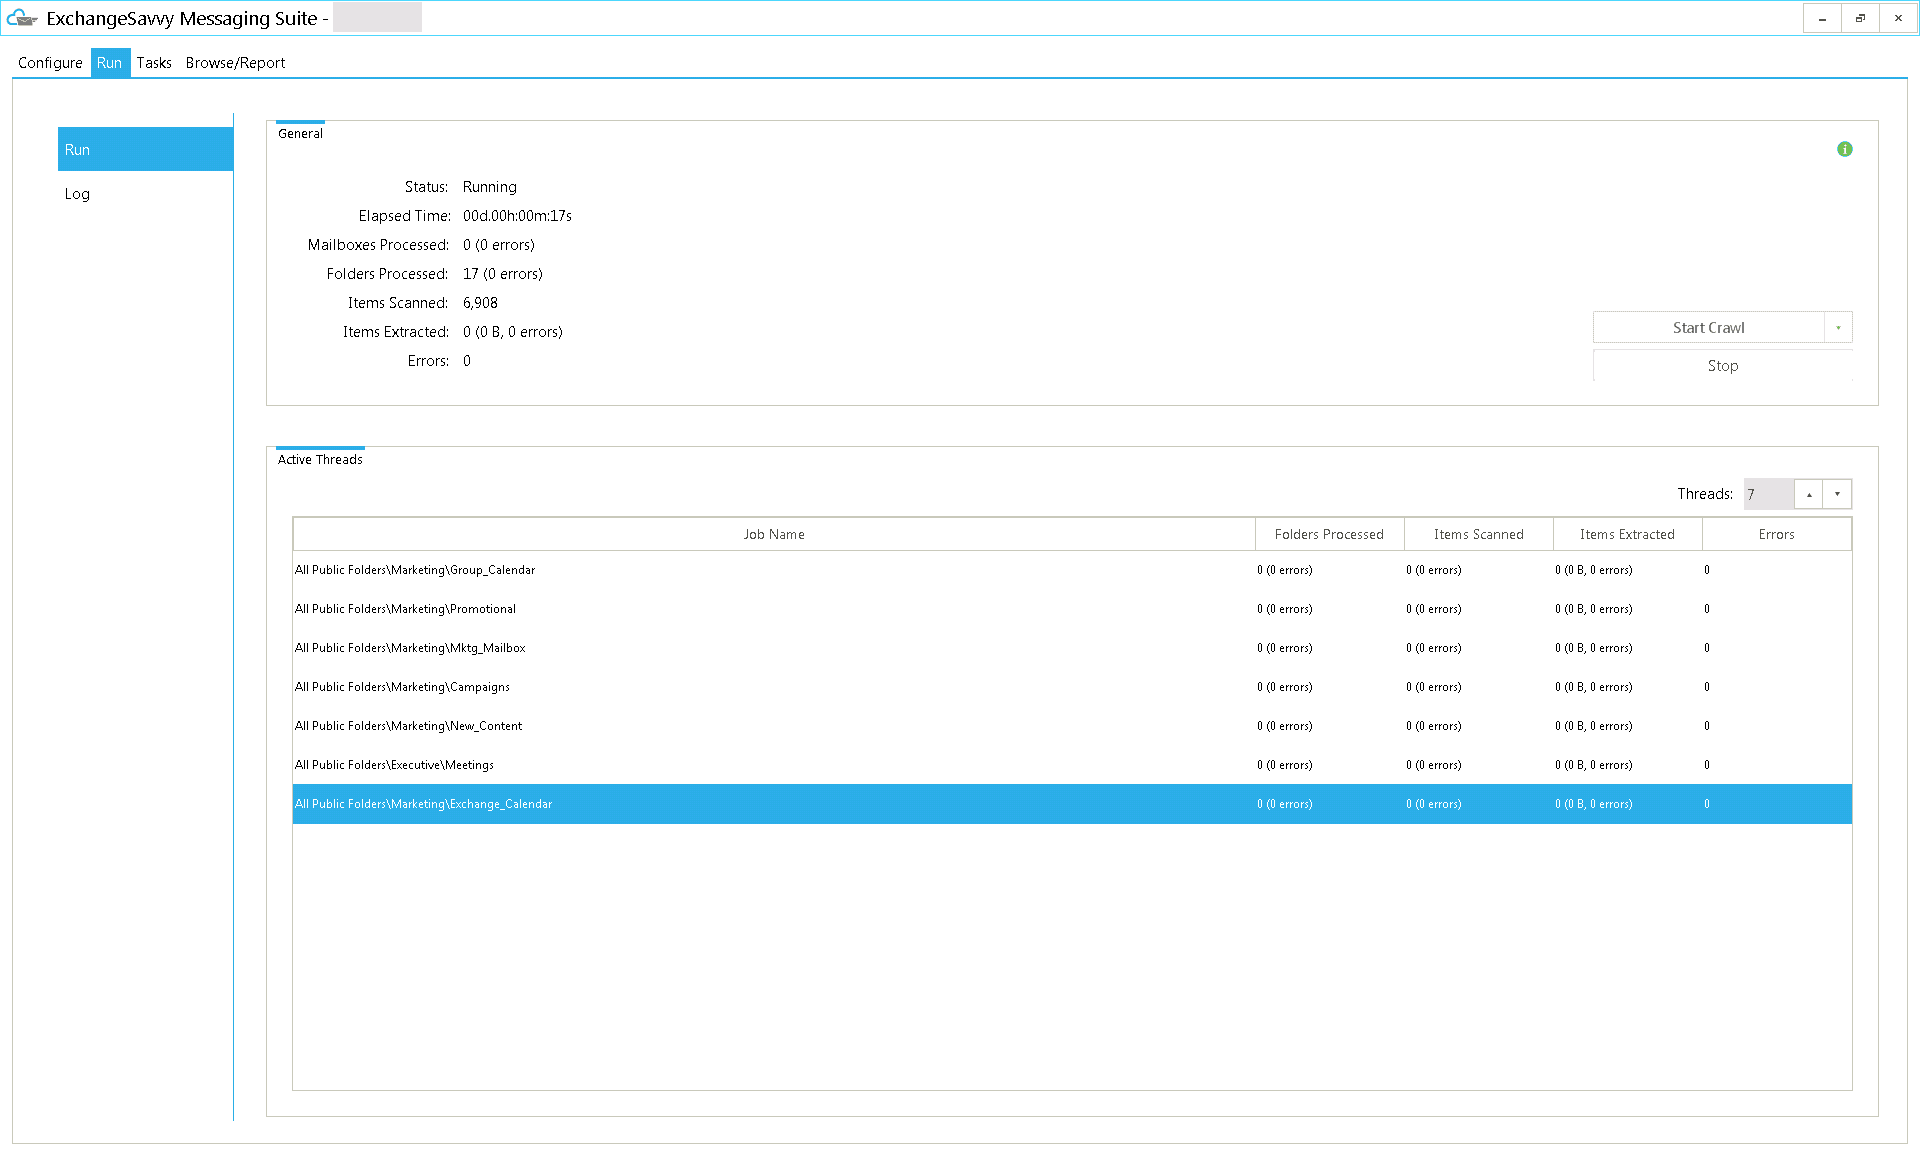Select the Marketing\Promotional thread row
1920x1156 pixels.
click(x=1072, y=609)
